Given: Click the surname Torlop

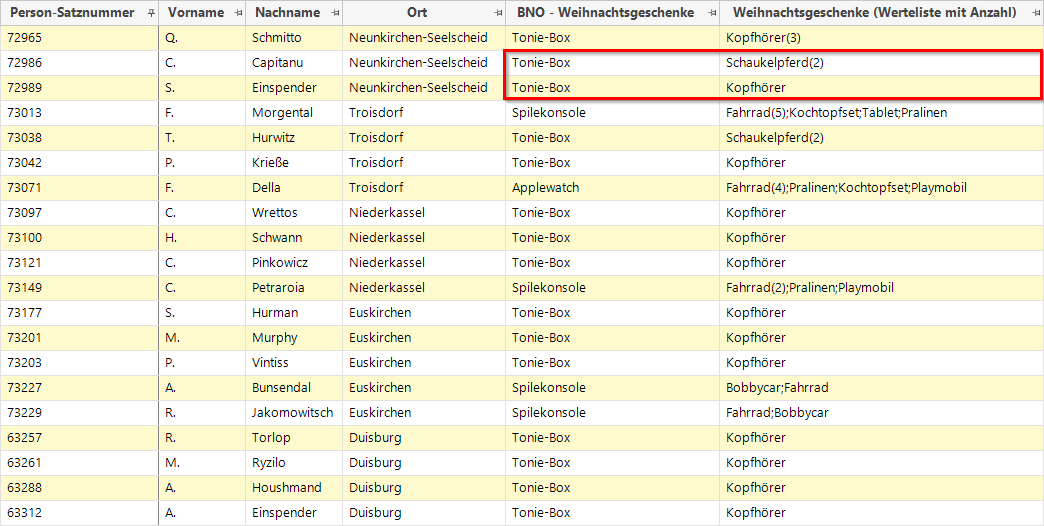Looking at the screenshot, I should 271,437.
